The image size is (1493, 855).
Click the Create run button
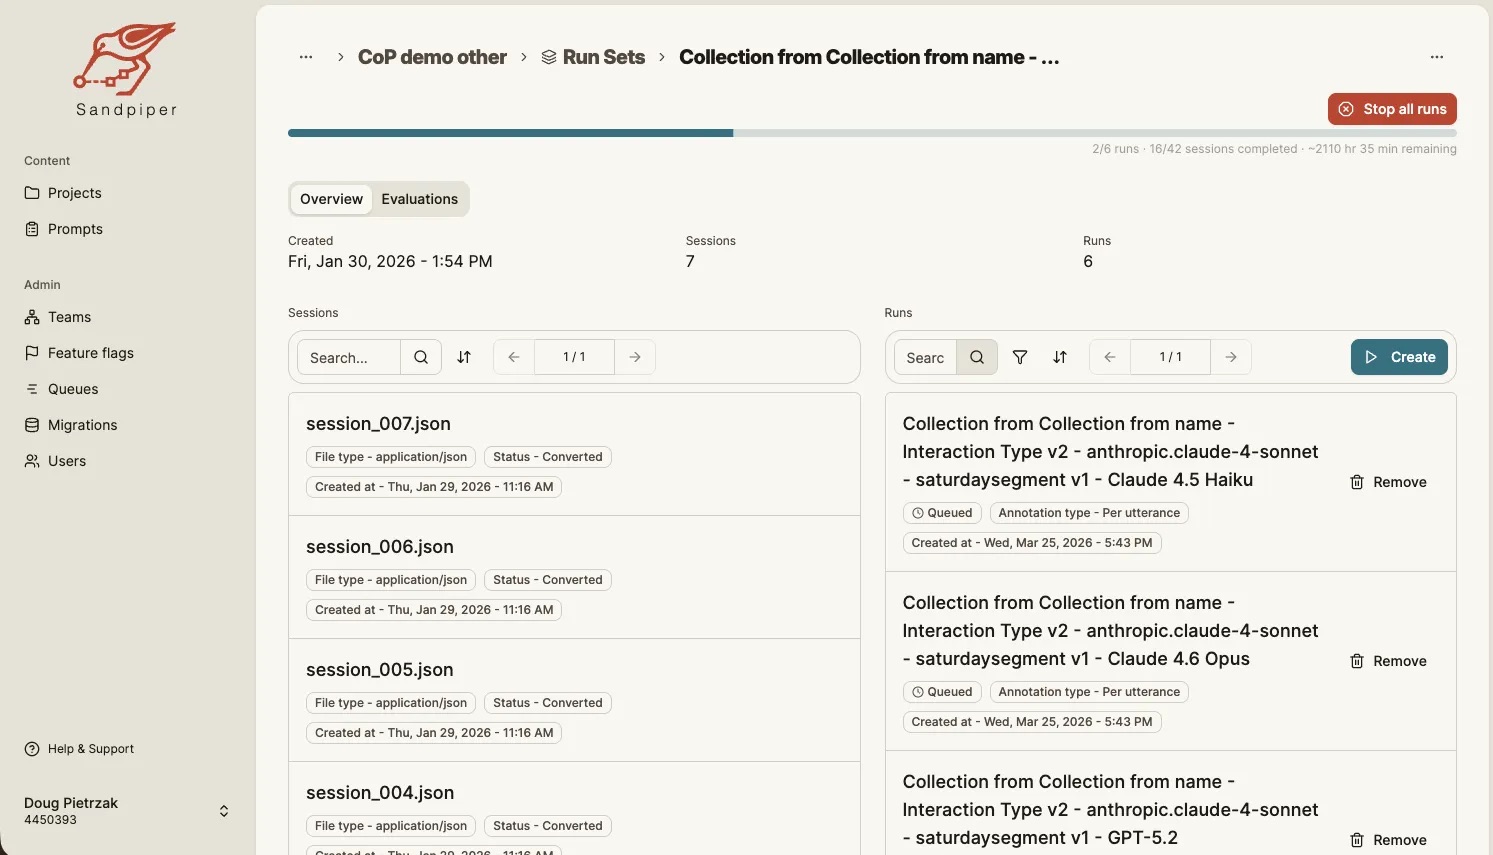(1399, 357)
